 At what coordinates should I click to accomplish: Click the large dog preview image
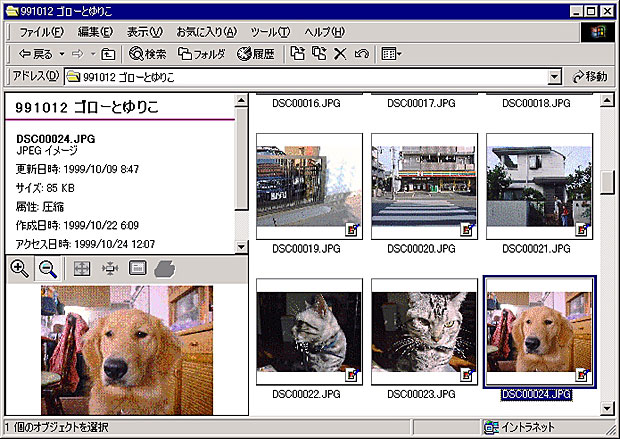[x=127, y=350]
